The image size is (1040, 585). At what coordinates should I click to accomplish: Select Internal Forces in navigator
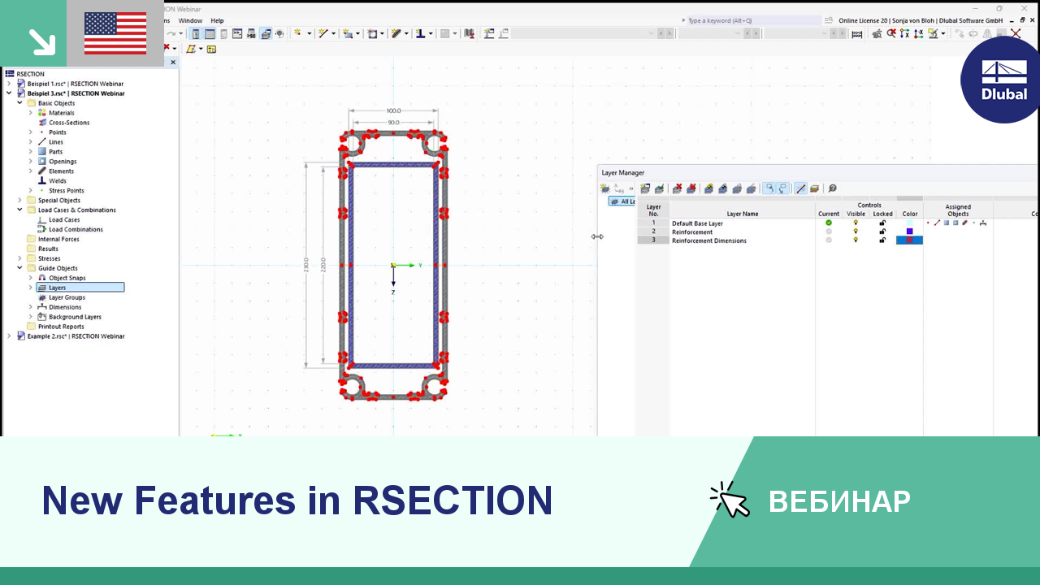(58, 239)
